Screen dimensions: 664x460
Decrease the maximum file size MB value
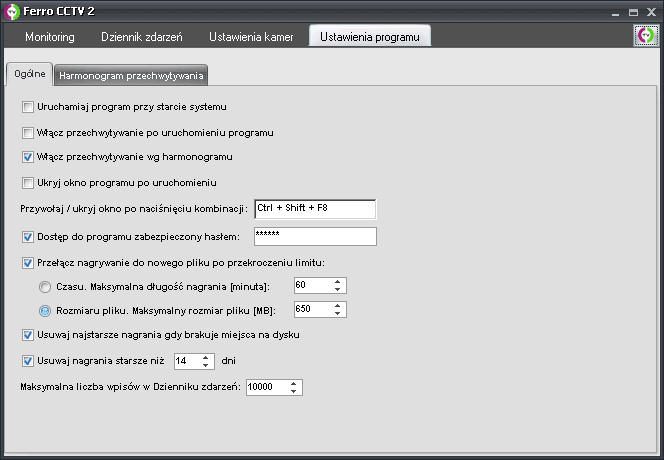[x=338, y=313]
